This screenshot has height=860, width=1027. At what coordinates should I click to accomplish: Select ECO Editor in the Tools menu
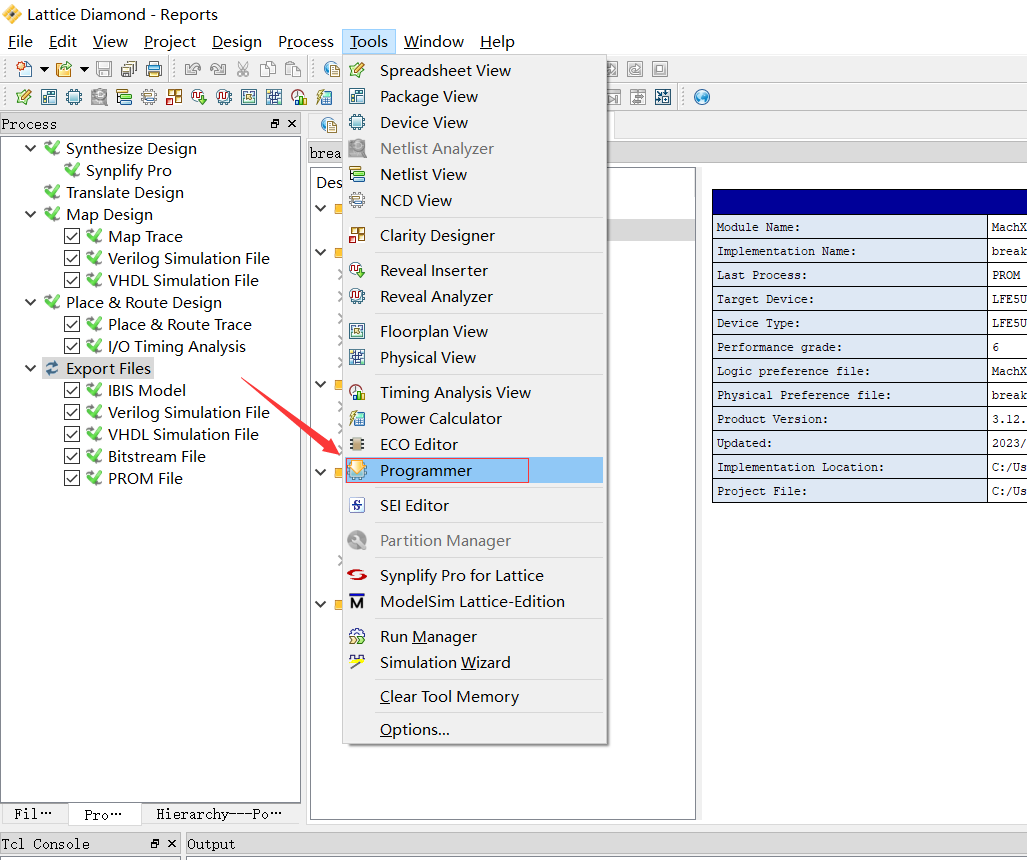pyautogui.click(x=474, y=445)
